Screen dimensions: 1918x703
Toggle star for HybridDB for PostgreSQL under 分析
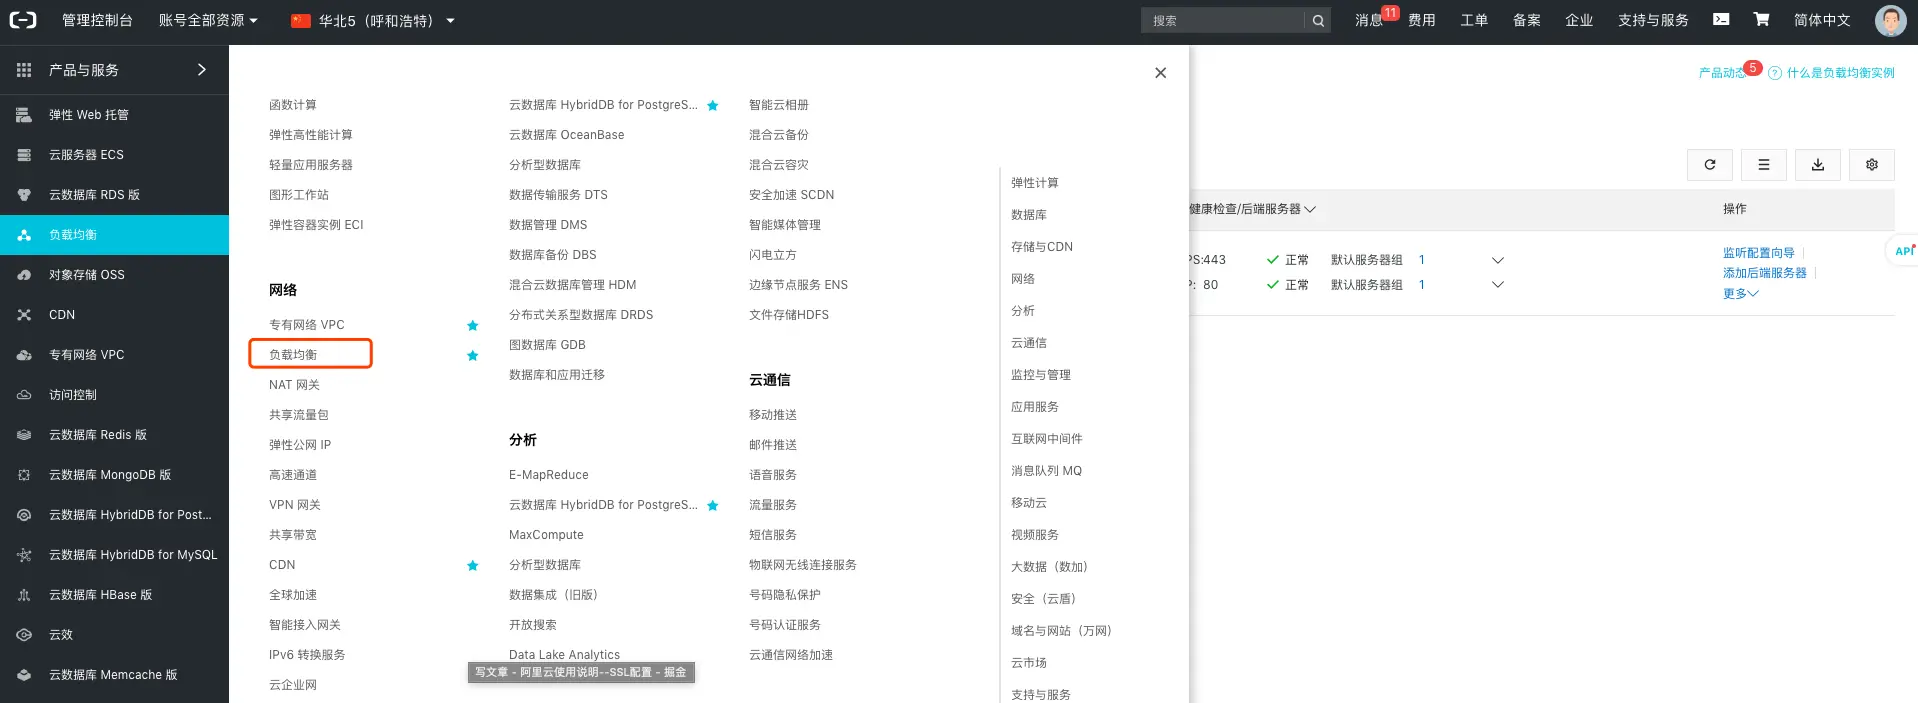coord(713,505)
